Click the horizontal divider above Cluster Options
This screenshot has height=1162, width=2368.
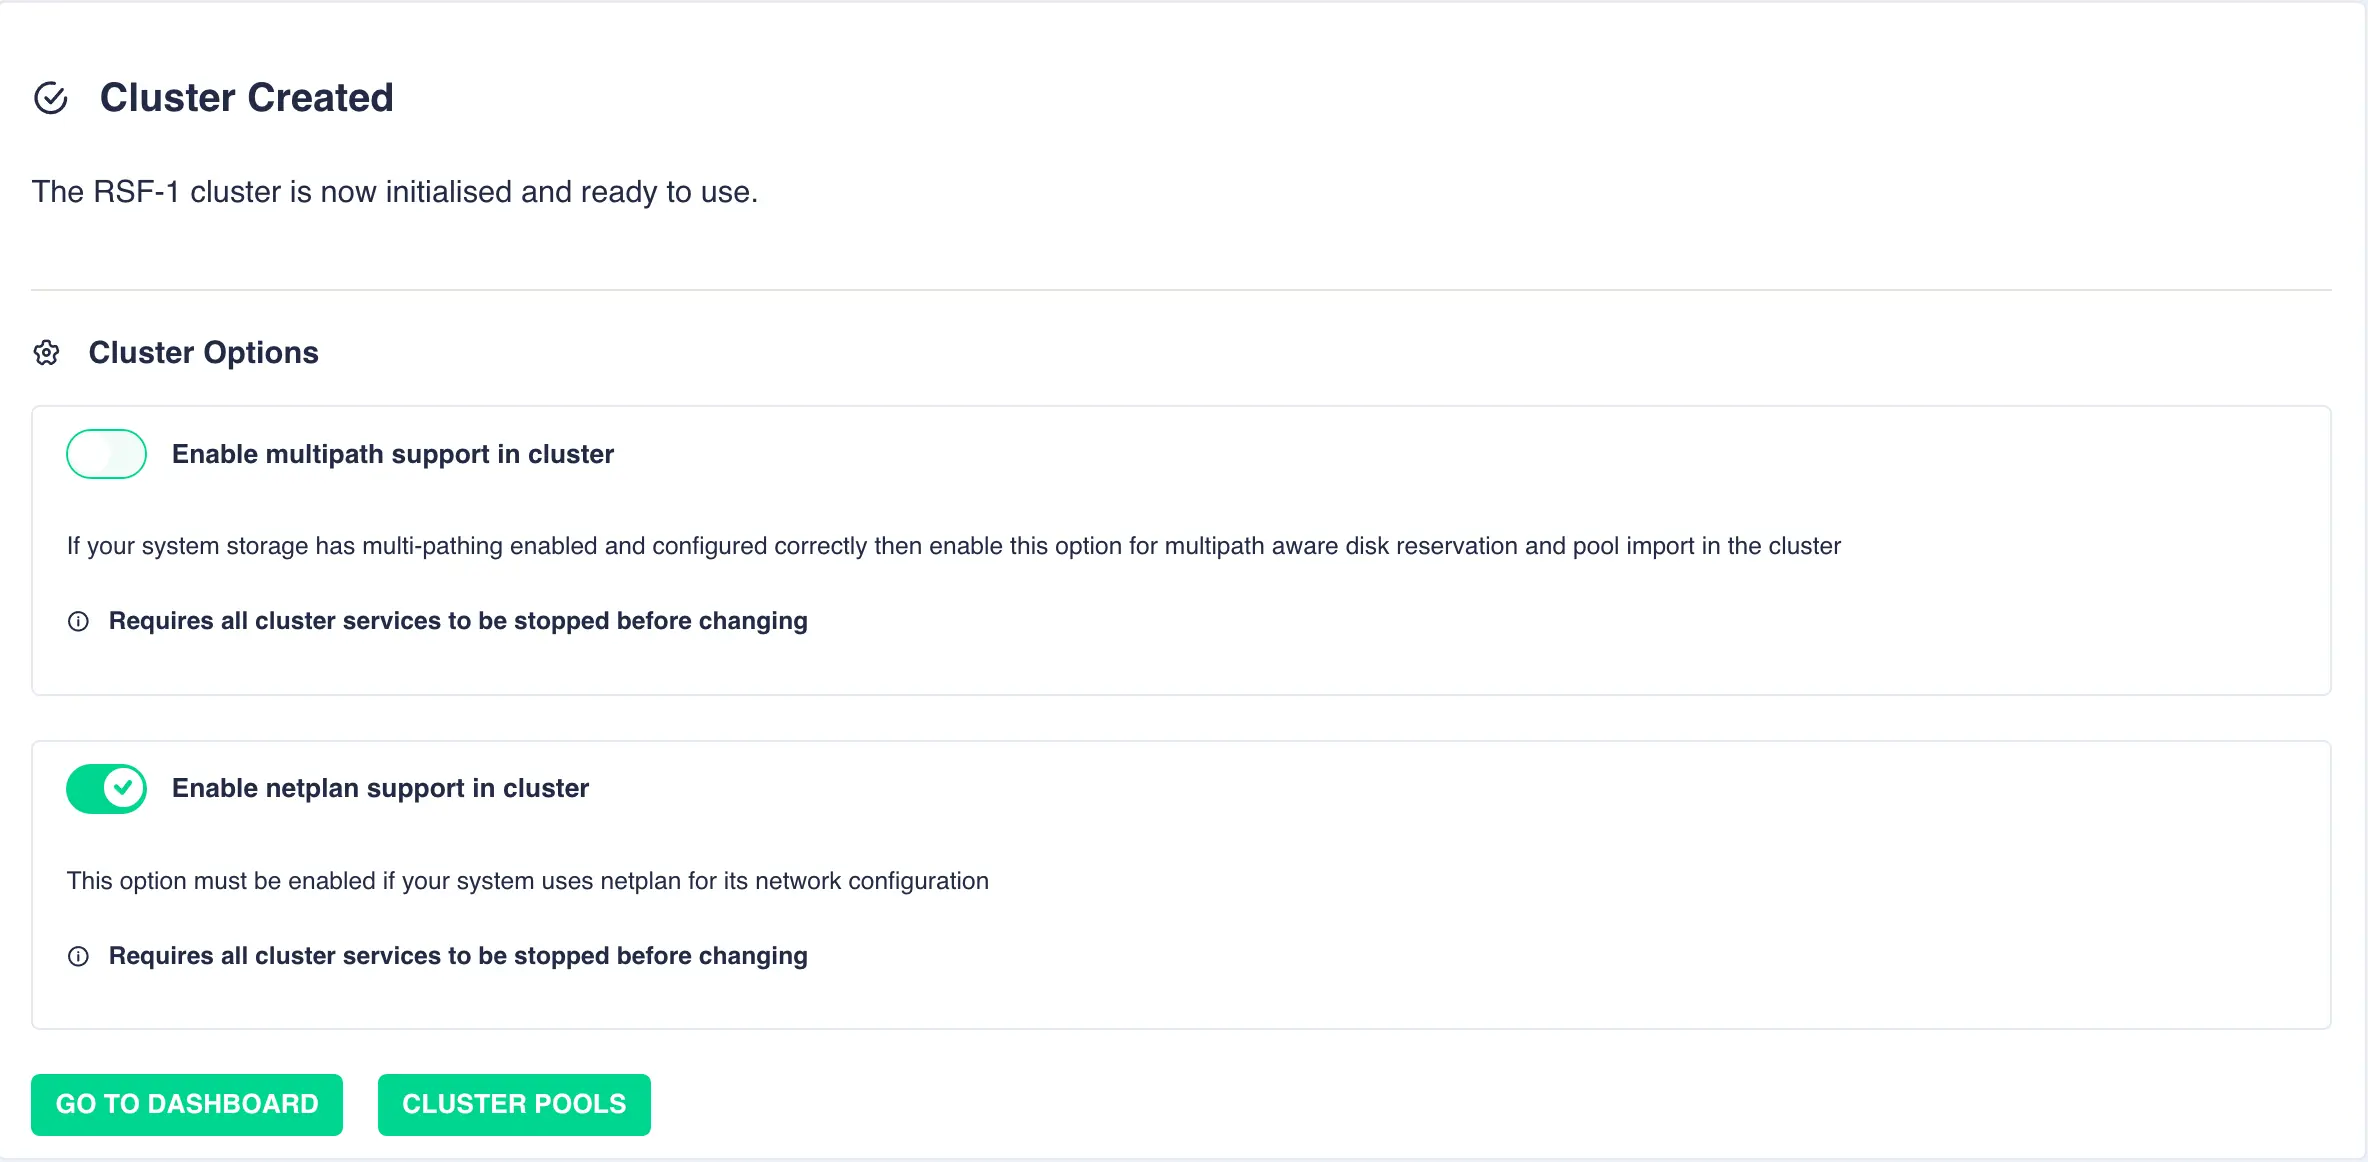1180,290
